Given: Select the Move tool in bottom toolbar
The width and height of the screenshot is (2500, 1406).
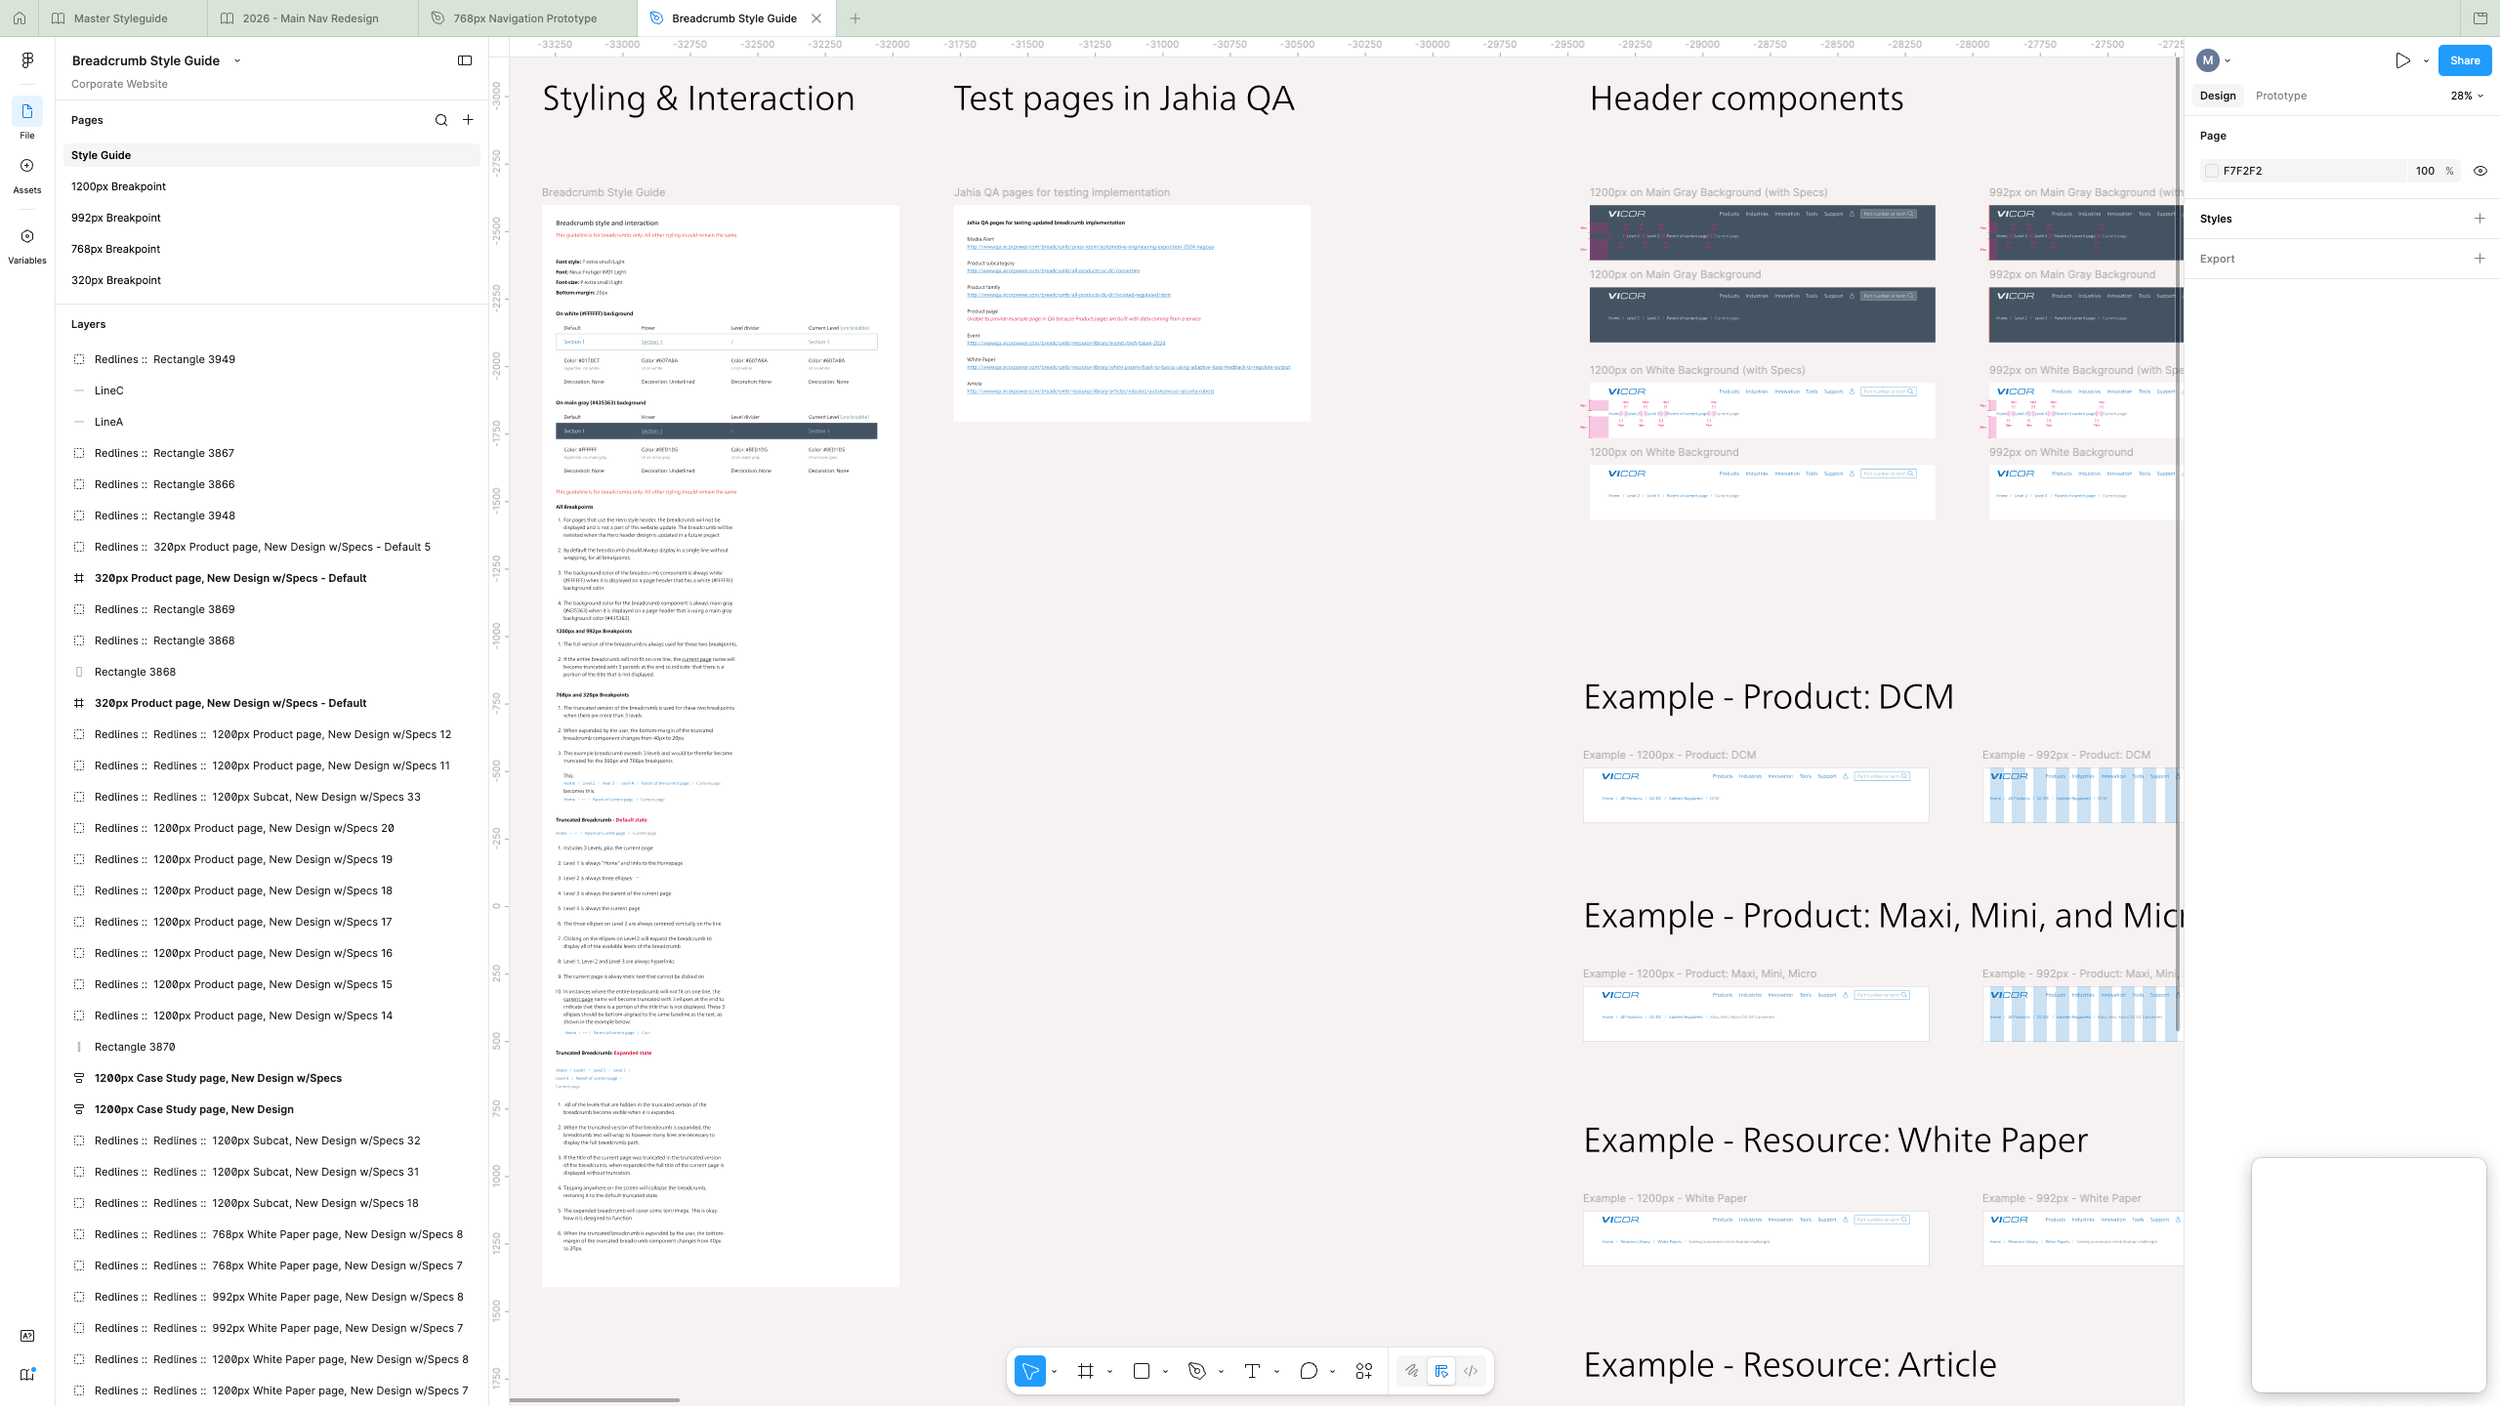Looking at the screenshot, I should (1029, 1371).
